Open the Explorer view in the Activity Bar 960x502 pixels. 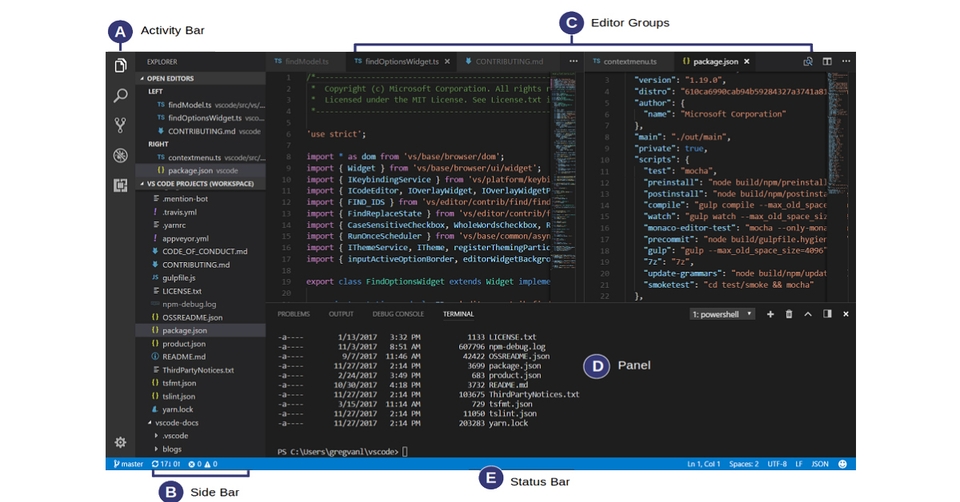point(121,65)
